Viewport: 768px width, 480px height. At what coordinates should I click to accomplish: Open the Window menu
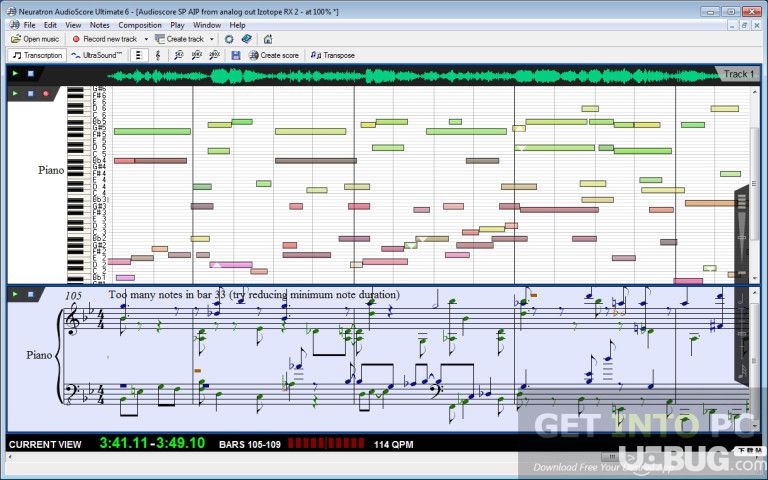click(207, 25)
